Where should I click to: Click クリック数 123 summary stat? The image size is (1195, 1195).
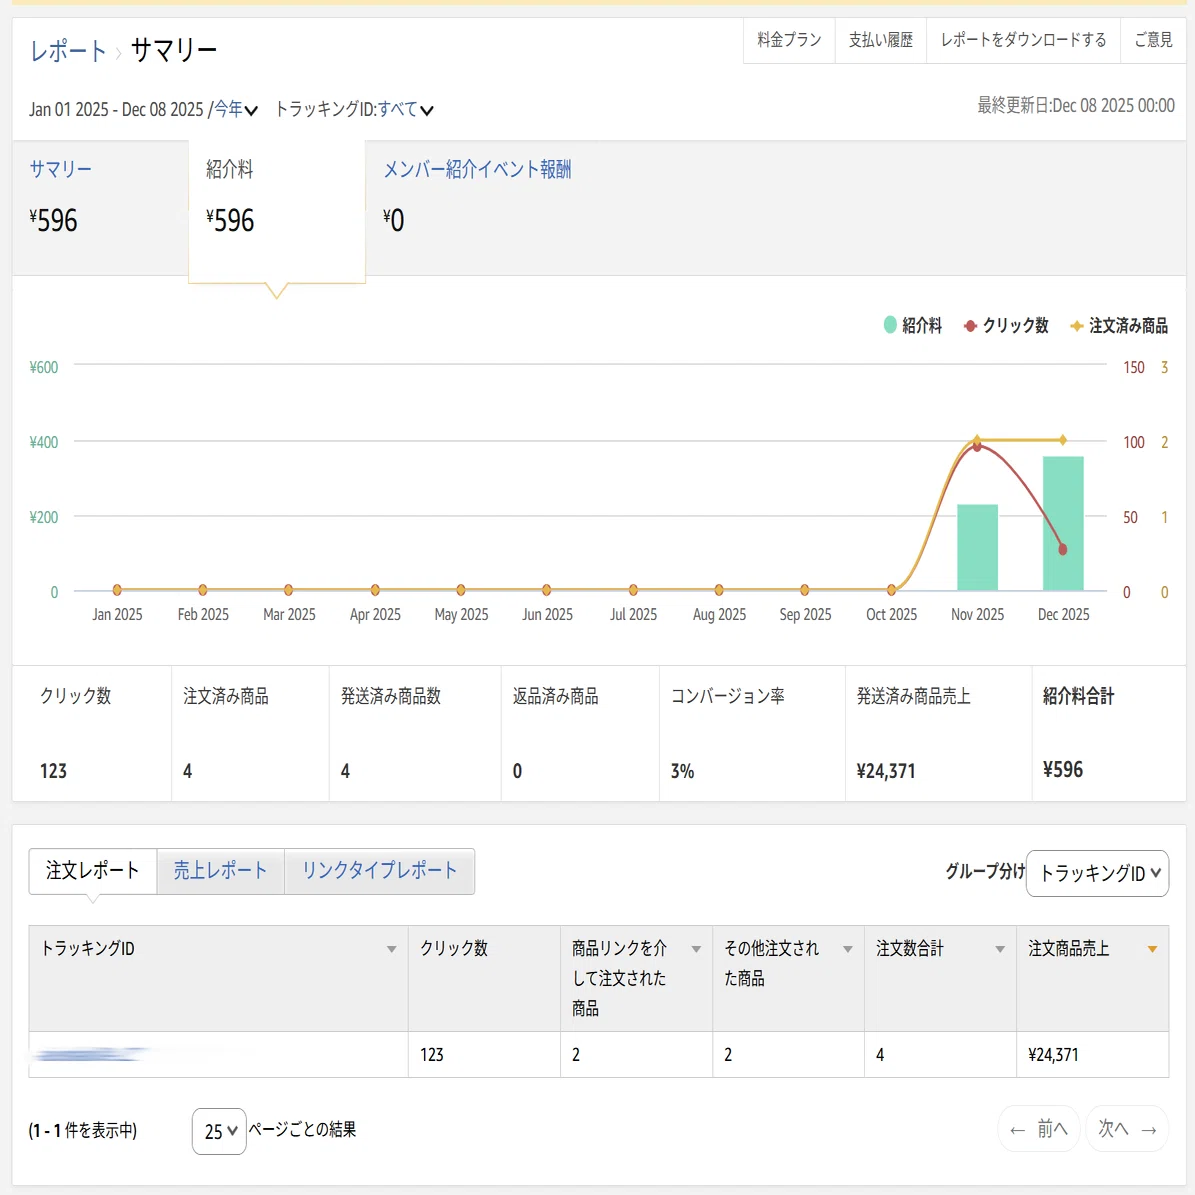click(x=91, y=733)
